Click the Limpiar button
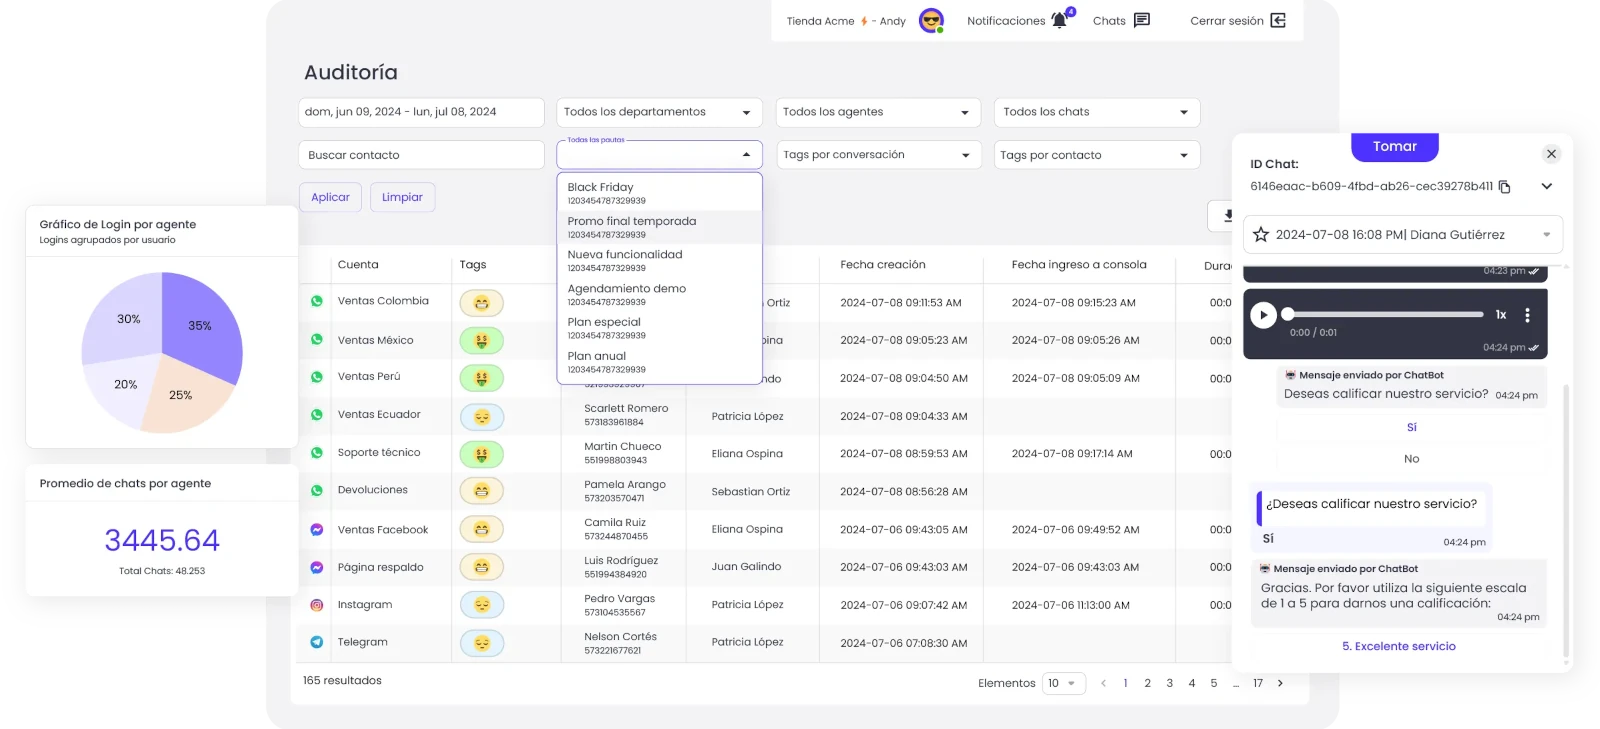Screen dimensions: 1600x729 tap(402, 197)
